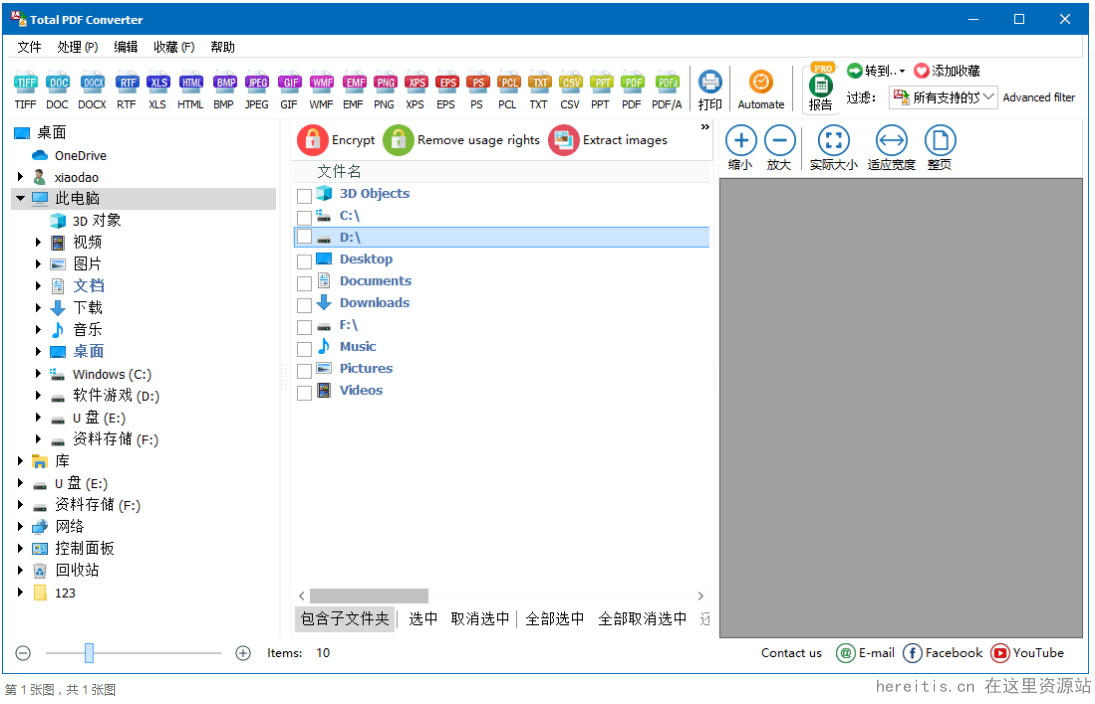Toggle 包含子文件夹 button
The image size is (1095, 704).
click(345, 619)
